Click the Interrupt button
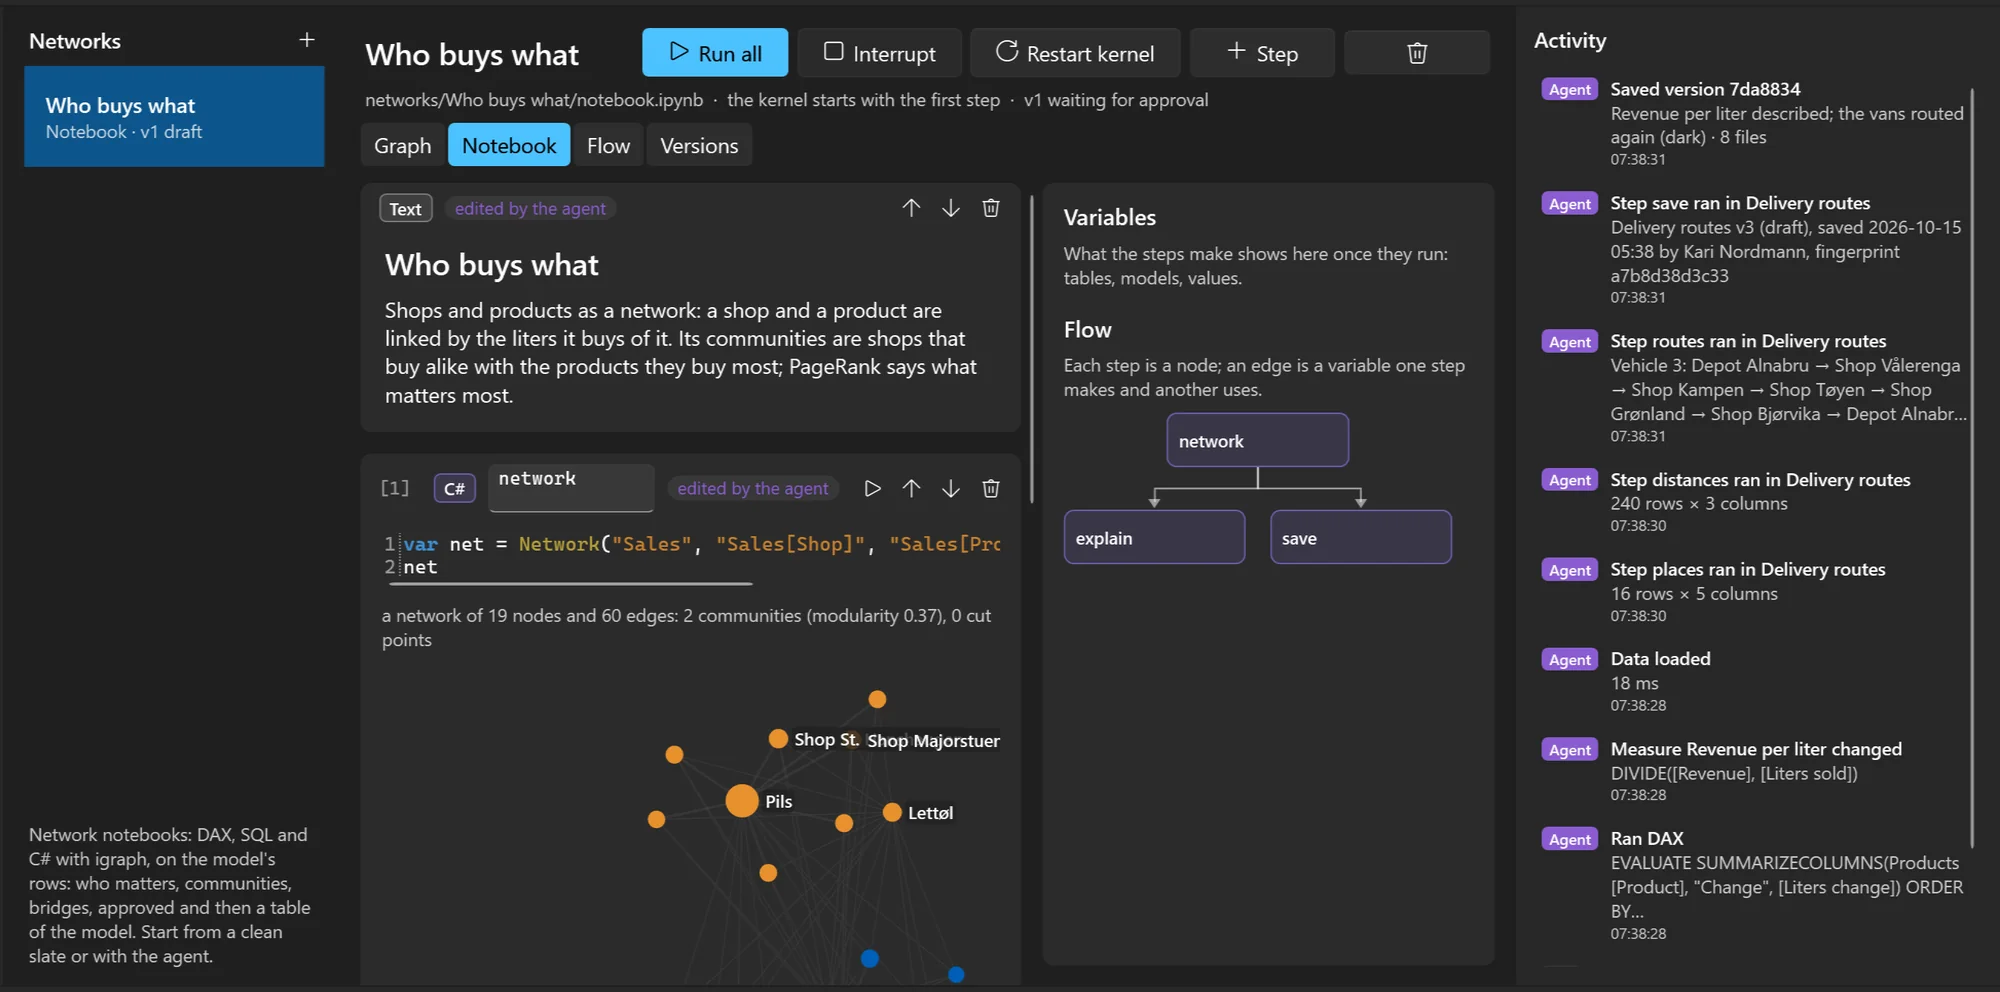Image resolution: width=2000 pixels, height=992 pixels. click(x=880, y=53)
